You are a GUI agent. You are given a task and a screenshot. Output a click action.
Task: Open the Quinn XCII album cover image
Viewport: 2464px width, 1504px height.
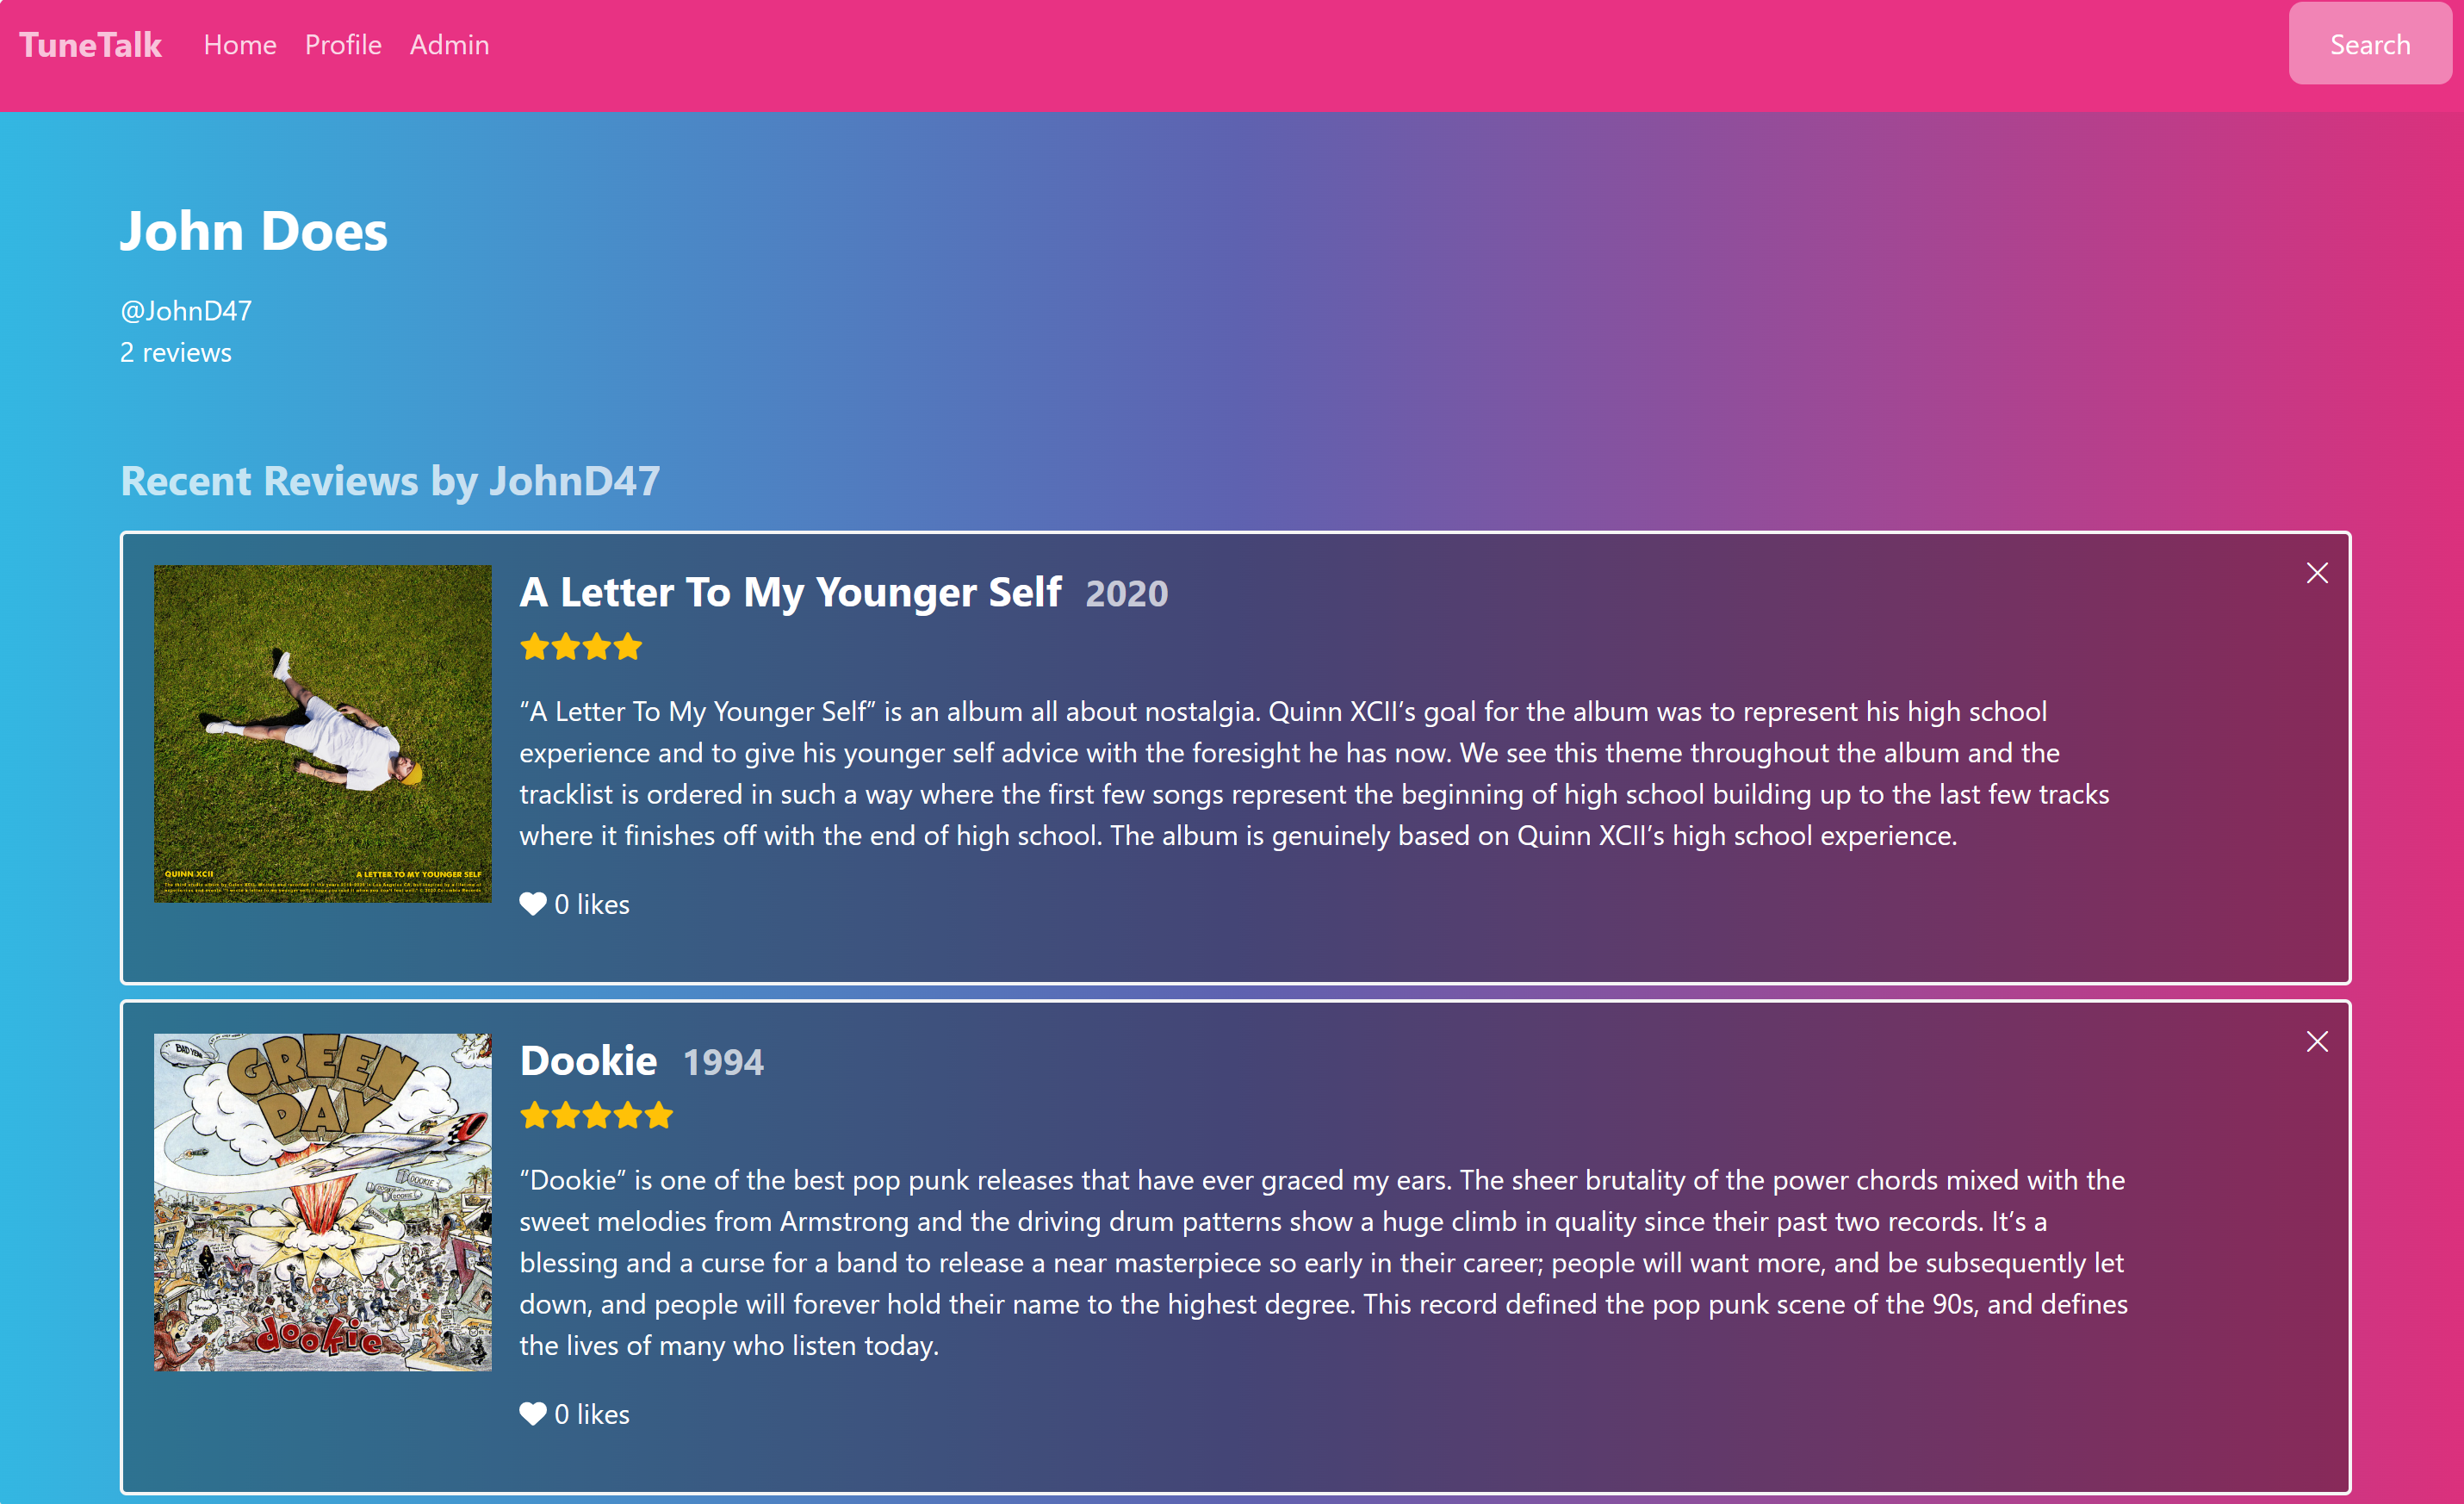pos(323,734)
